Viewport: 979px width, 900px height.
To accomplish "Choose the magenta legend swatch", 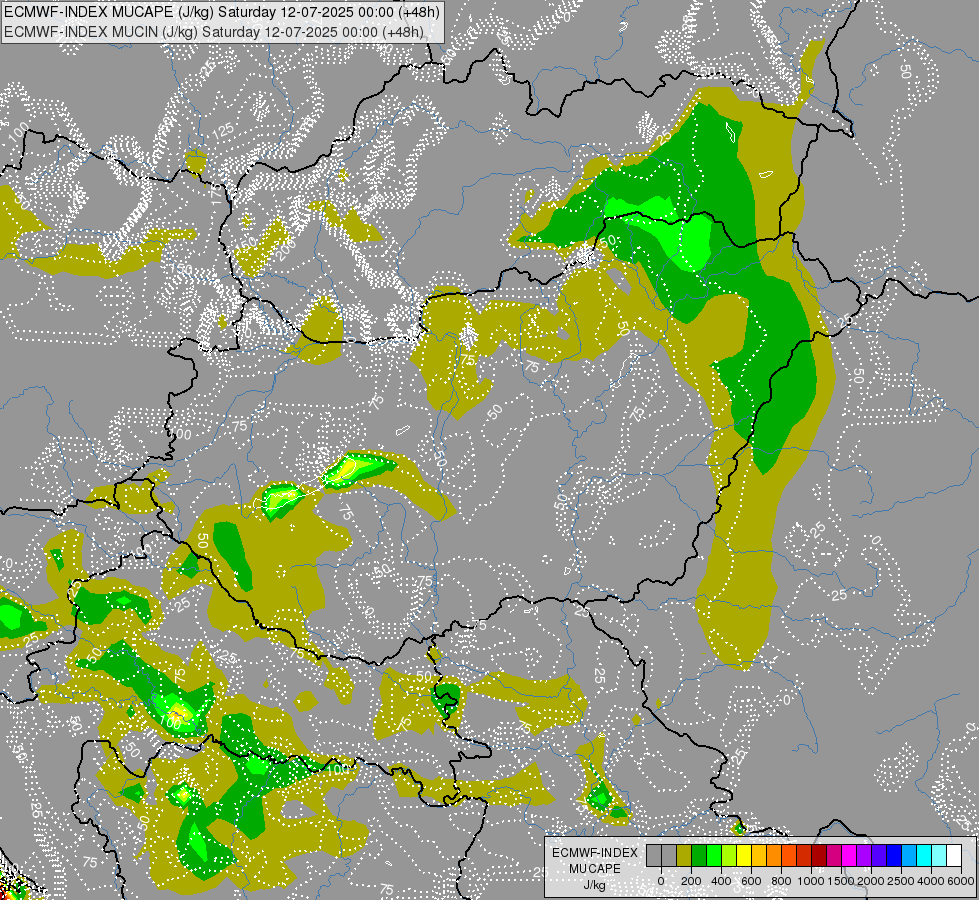I will pyautogui.click(x=850, y=856).
